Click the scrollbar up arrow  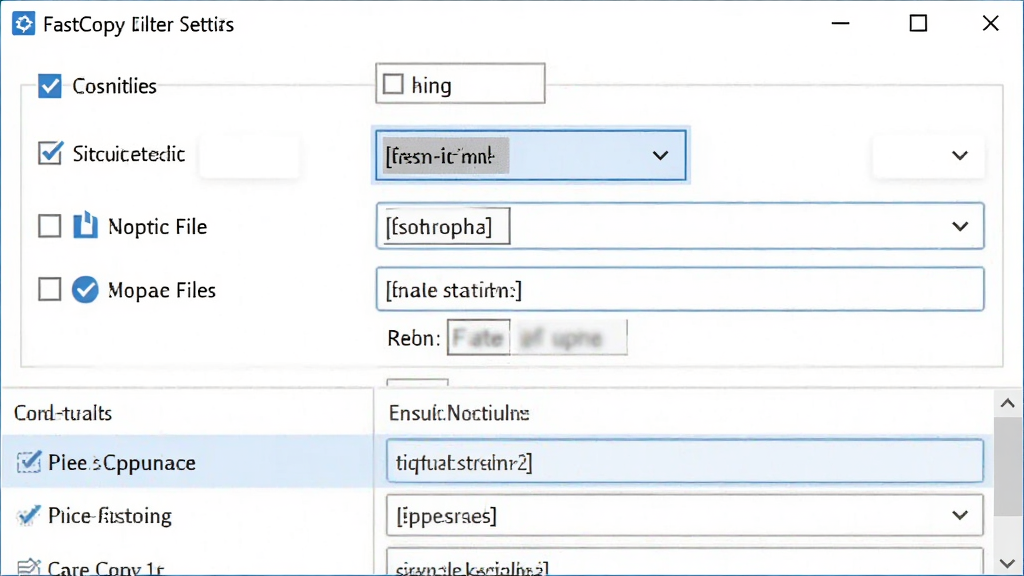click(1008, 404)
